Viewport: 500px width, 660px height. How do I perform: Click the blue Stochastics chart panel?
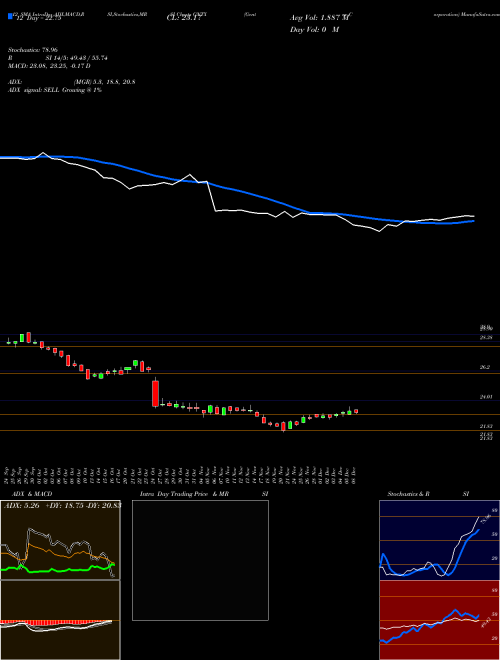click(x=439, y=540)
